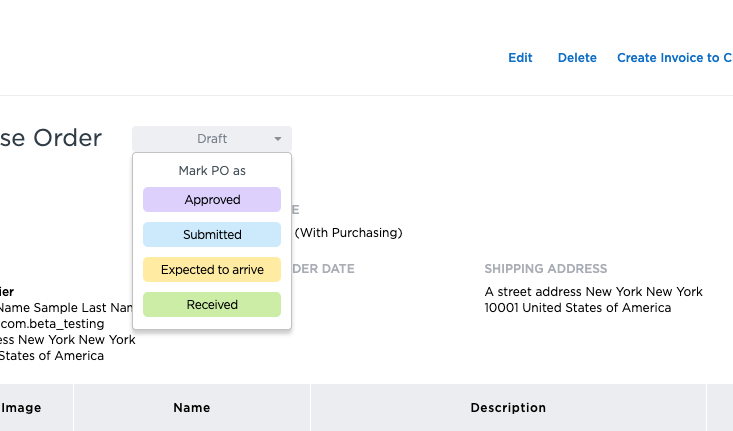The image size is (733, 431).
Task: Click the 'Mark PO as' menu header
Action: (212, 171)
